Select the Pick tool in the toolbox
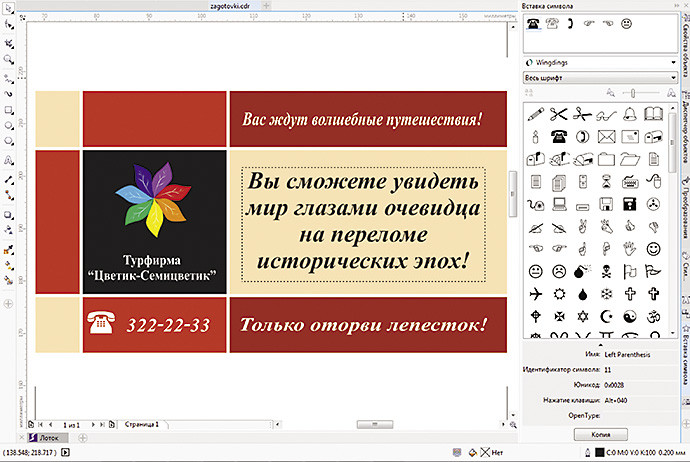 (8, 8)
